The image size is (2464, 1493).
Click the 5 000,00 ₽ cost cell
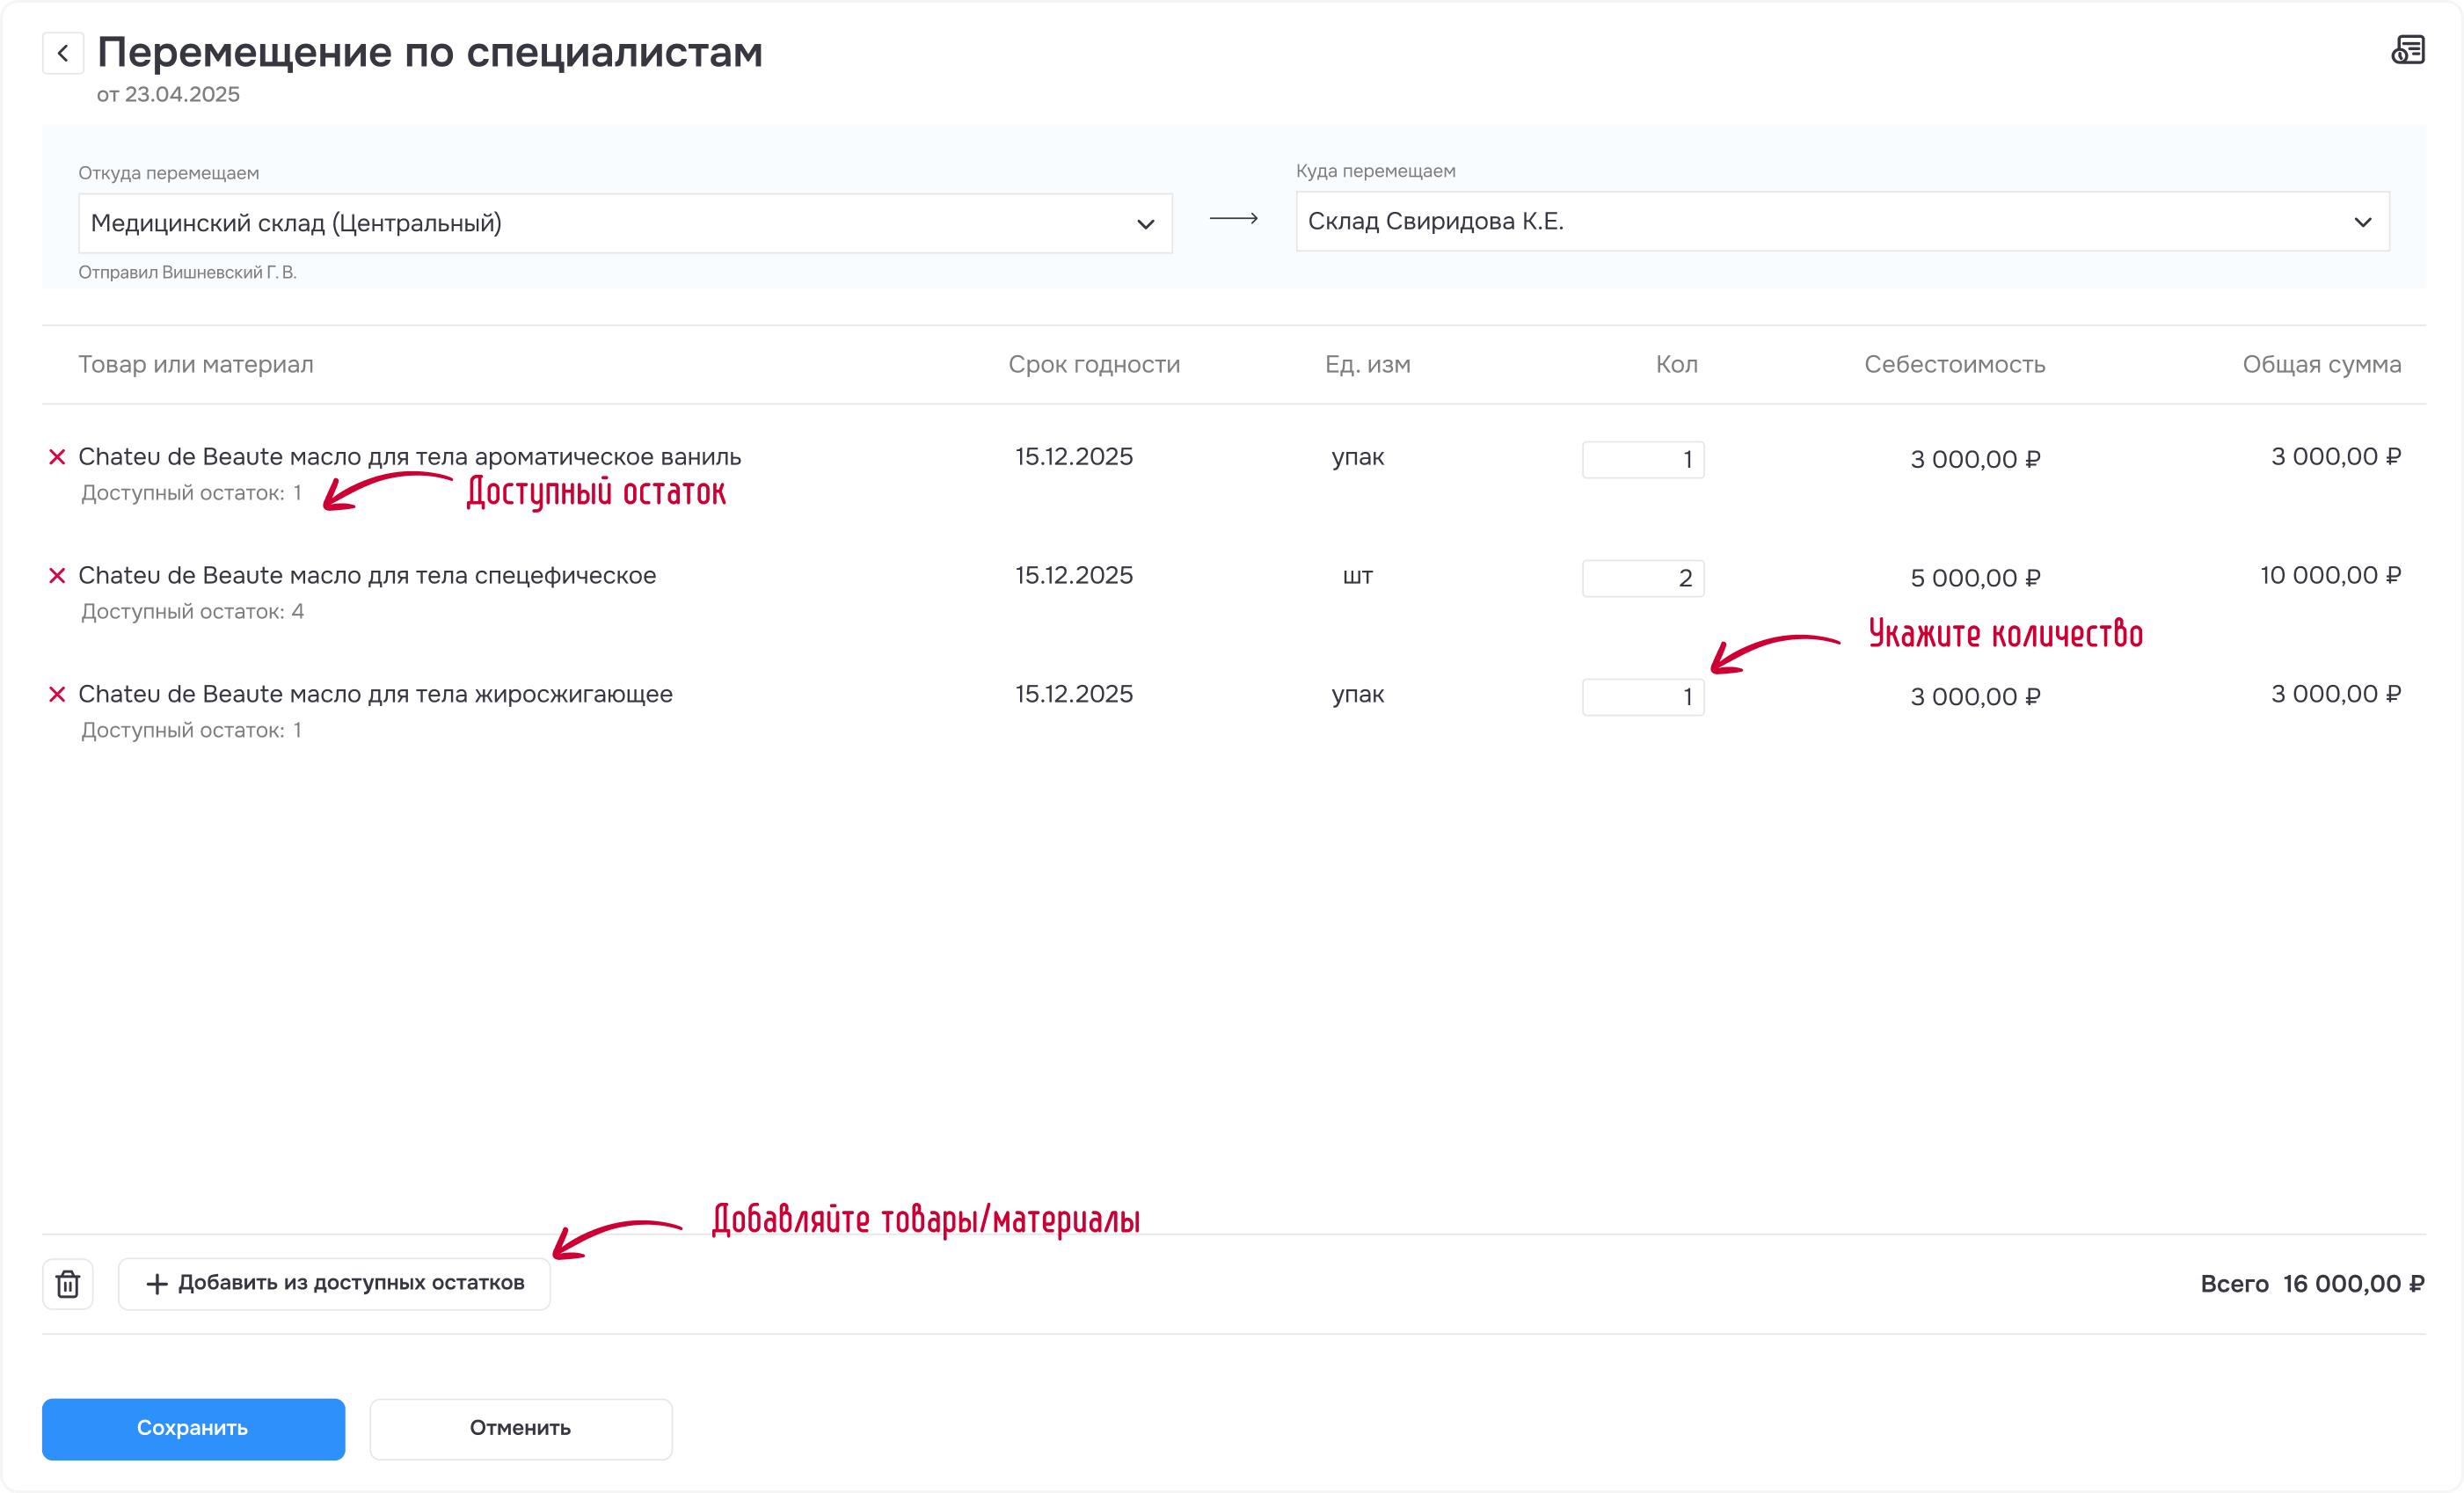point(1976,578)
